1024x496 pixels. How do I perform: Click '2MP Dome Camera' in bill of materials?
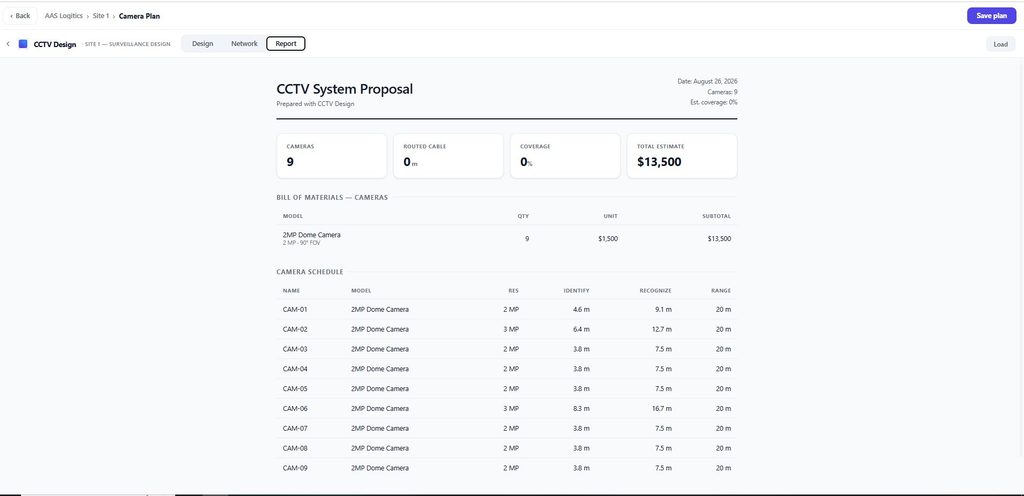pyautogui.click(x=312, y=235)
